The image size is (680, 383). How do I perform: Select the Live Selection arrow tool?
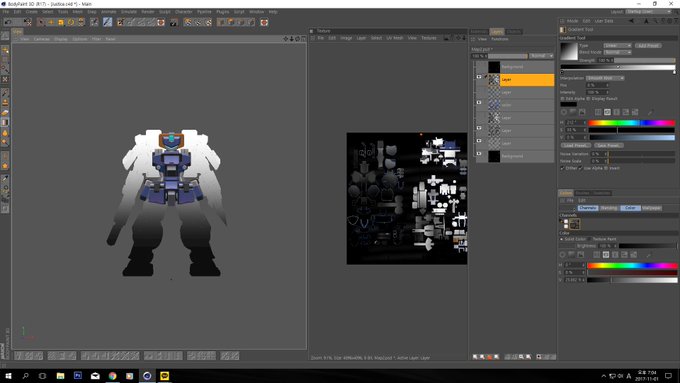tap(41, 22)
